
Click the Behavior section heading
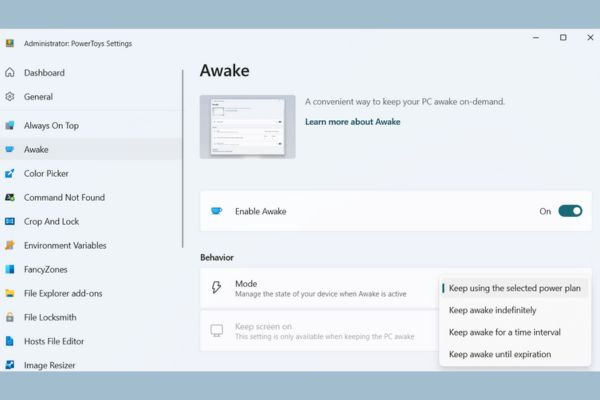217,257
